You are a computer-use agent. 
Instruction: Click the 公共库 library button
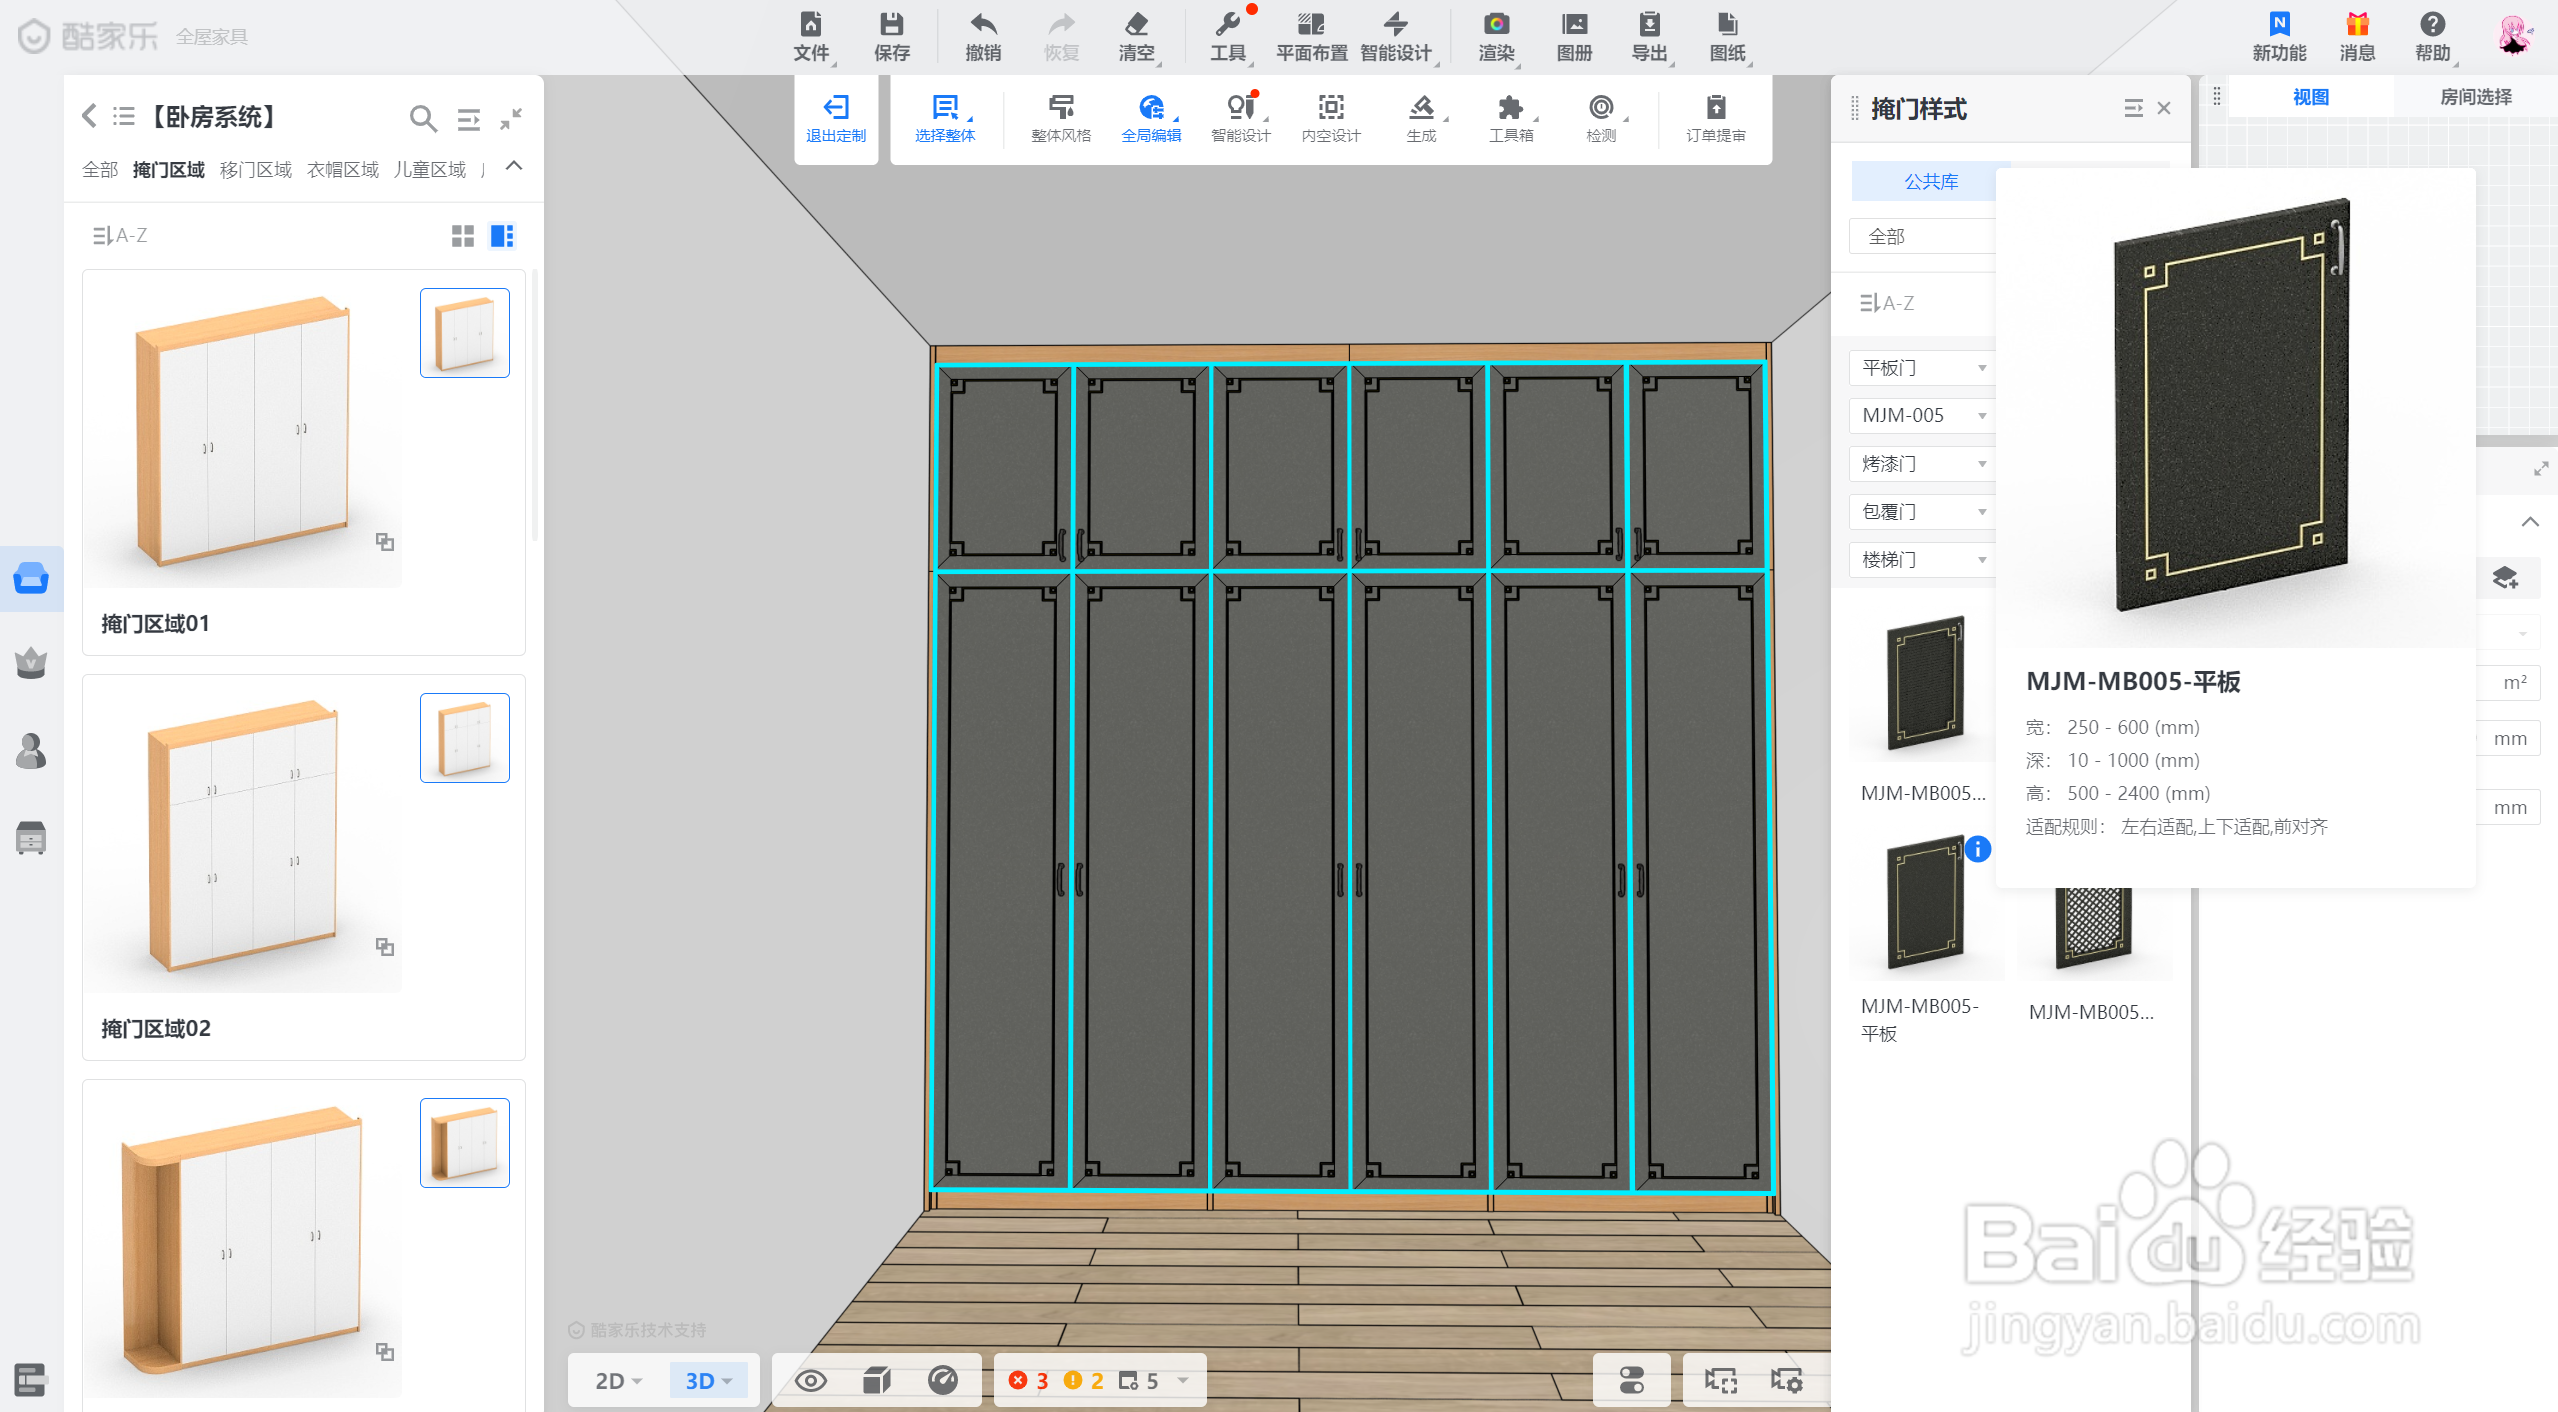pos(1930,181)
